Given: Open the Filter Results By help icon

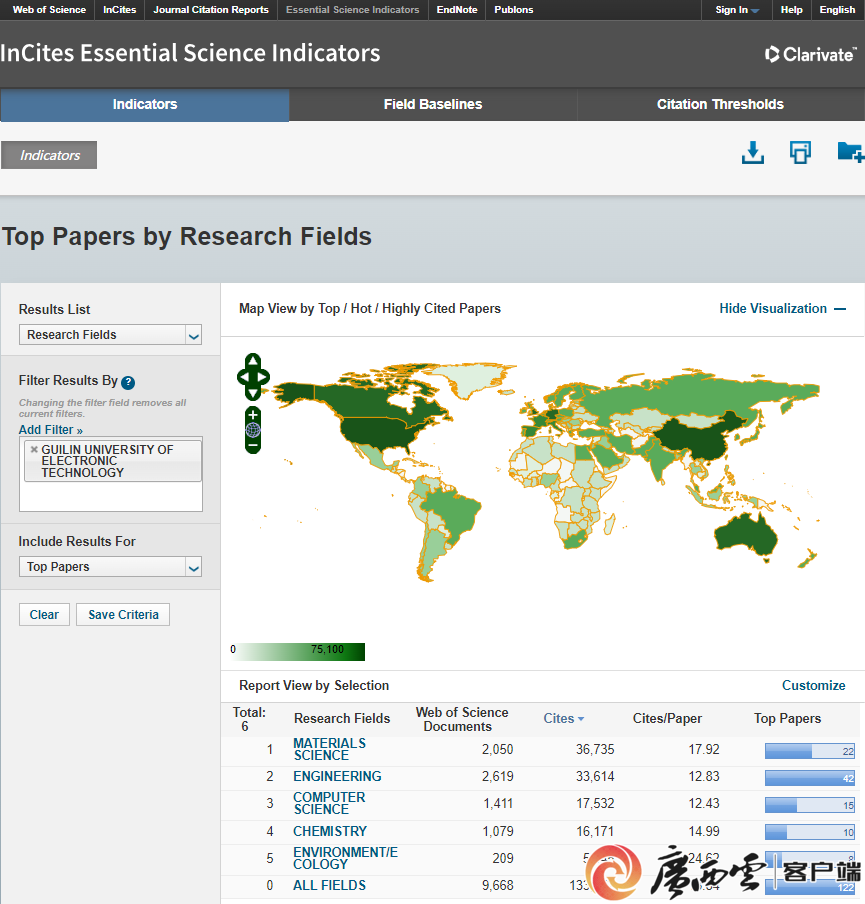Looking at the screenshot, I should click(128, 382).
